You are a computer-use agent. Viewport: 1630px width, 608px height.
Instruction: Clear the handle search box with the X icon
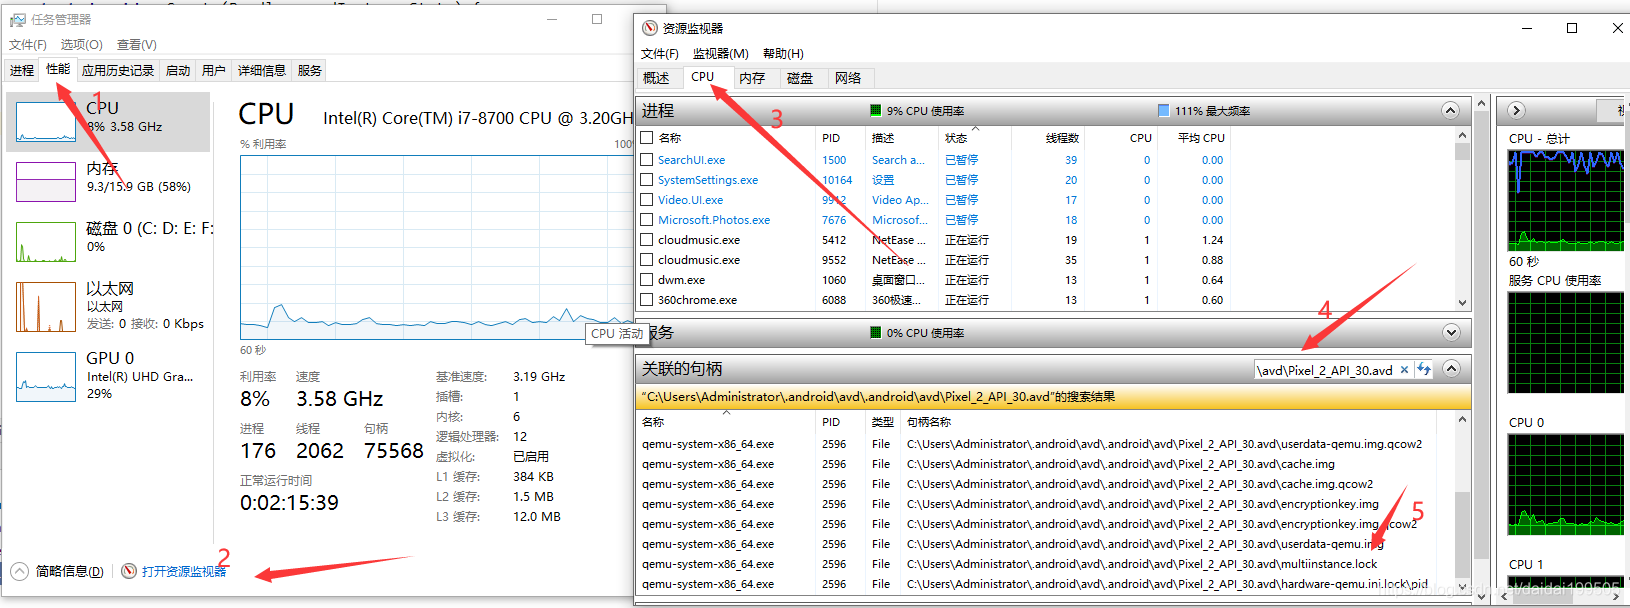point(1404,370)
